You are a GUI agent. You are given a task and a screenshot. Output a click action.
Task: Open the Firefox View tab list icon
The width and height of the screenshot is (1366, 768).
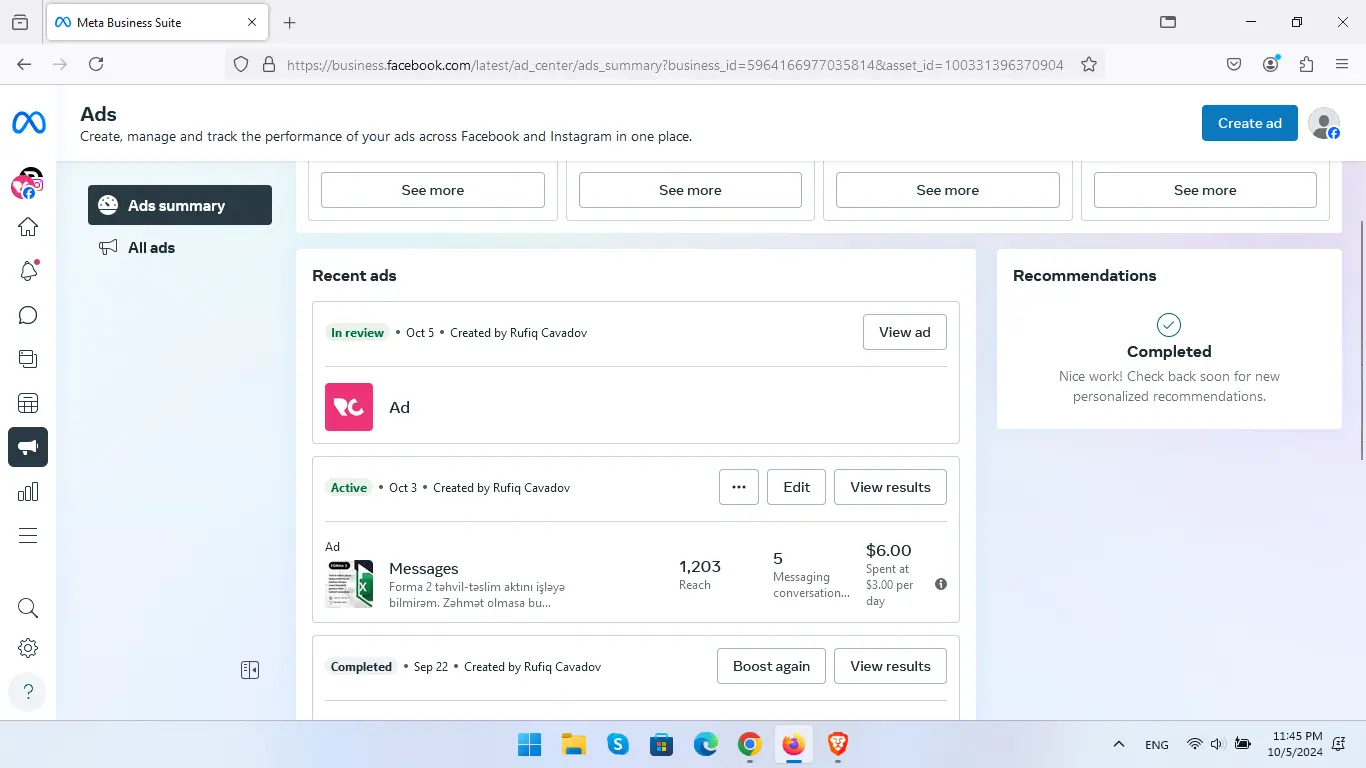point(20,22)
